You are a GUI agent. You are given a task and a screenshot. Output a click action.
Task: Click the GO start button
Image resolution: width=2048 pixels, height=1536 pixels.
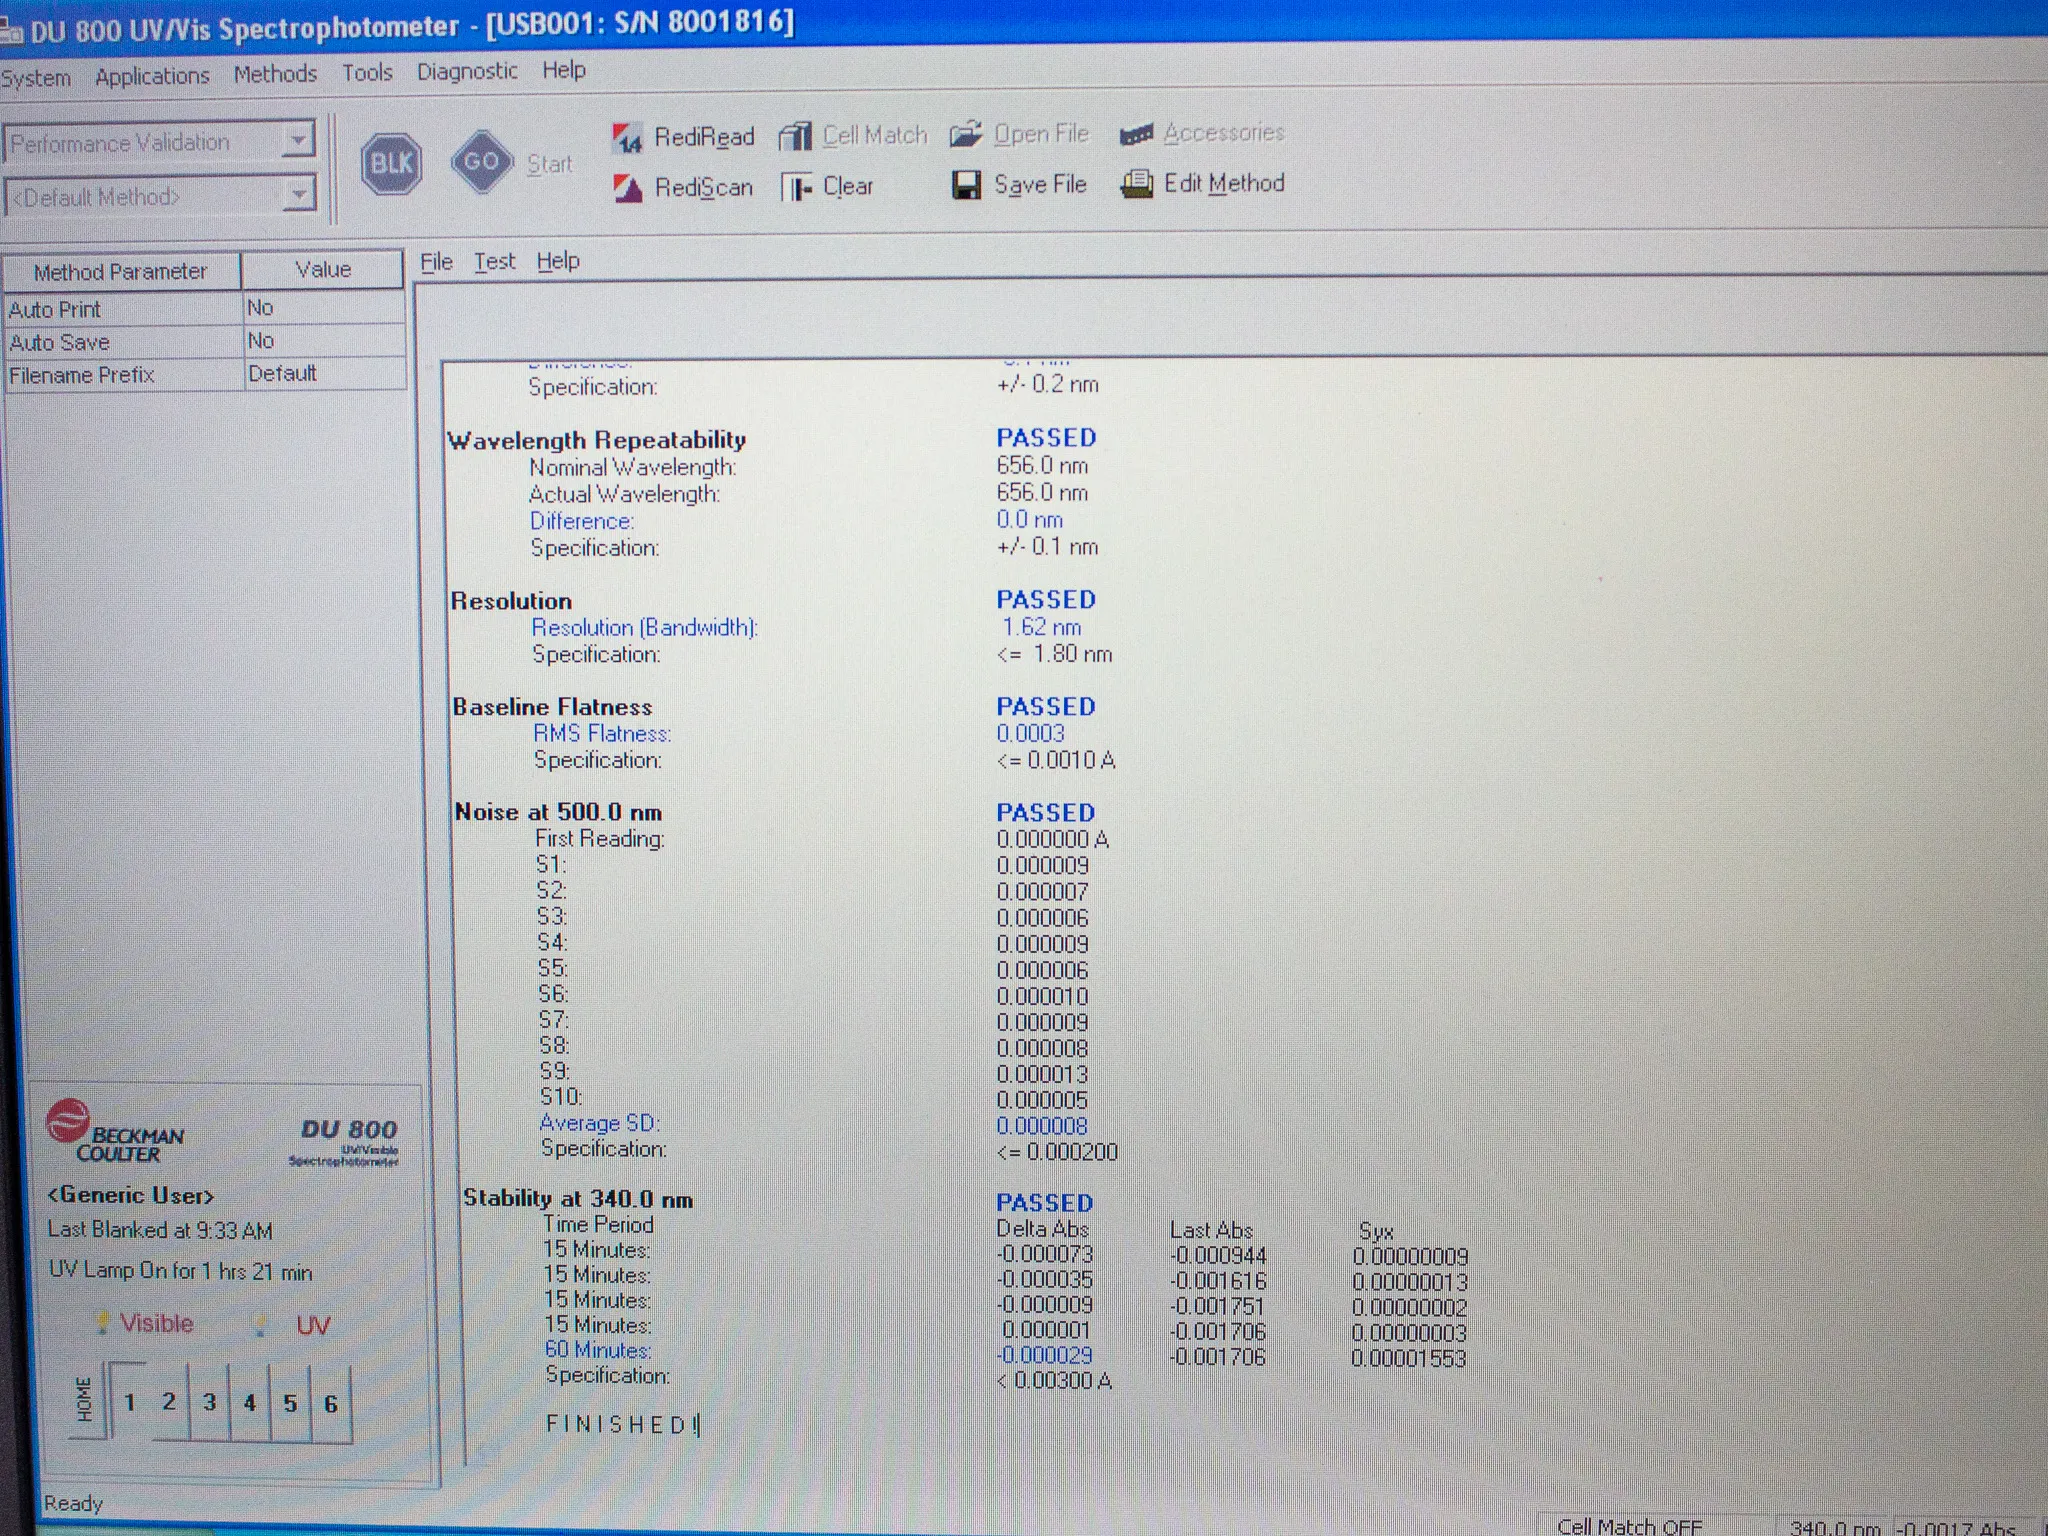coord(481,161)
